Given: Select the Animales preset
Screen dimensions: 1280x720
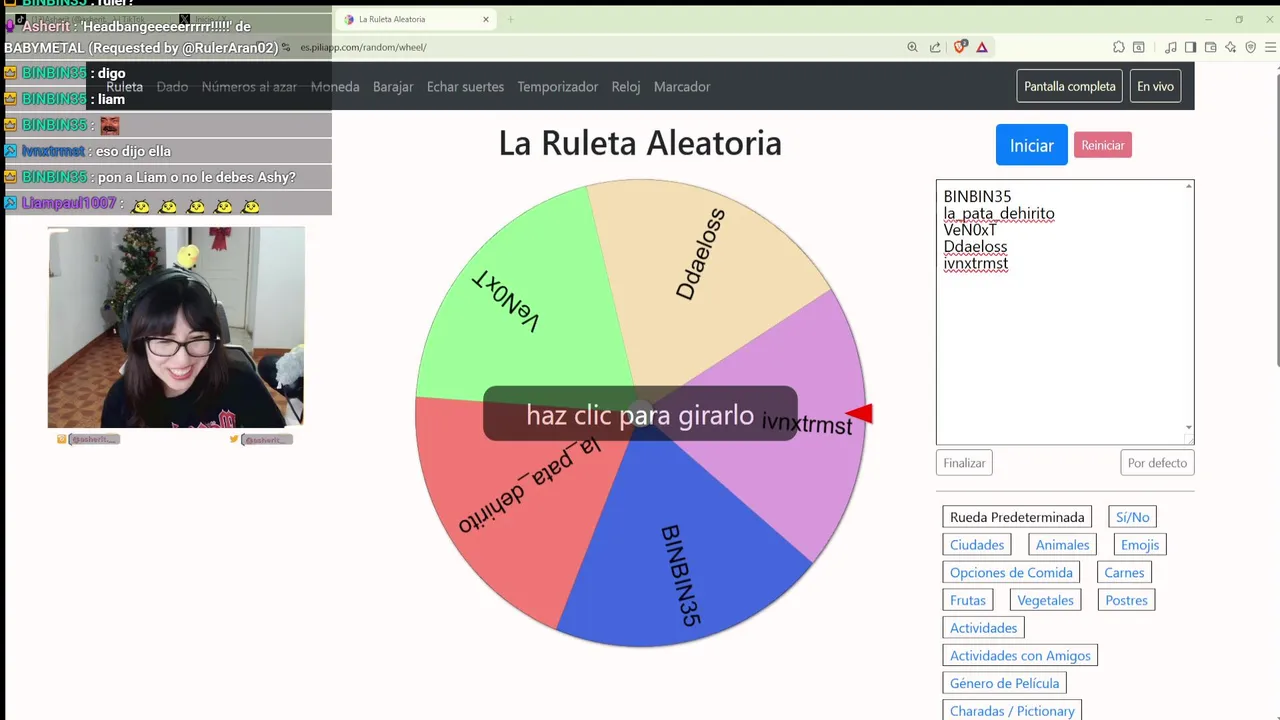Looking at the screenshot, I should click(1062, 545).
